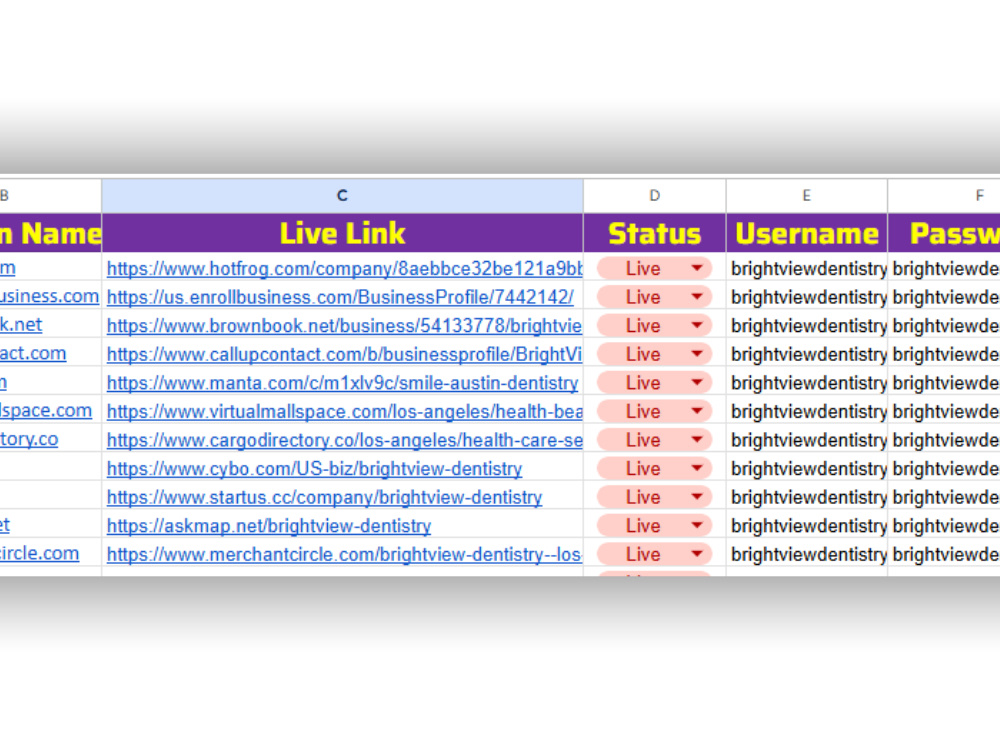Open Status dropdown in askmap.net row
Viewport: 1000px width, 750px height.
[697, 526]
